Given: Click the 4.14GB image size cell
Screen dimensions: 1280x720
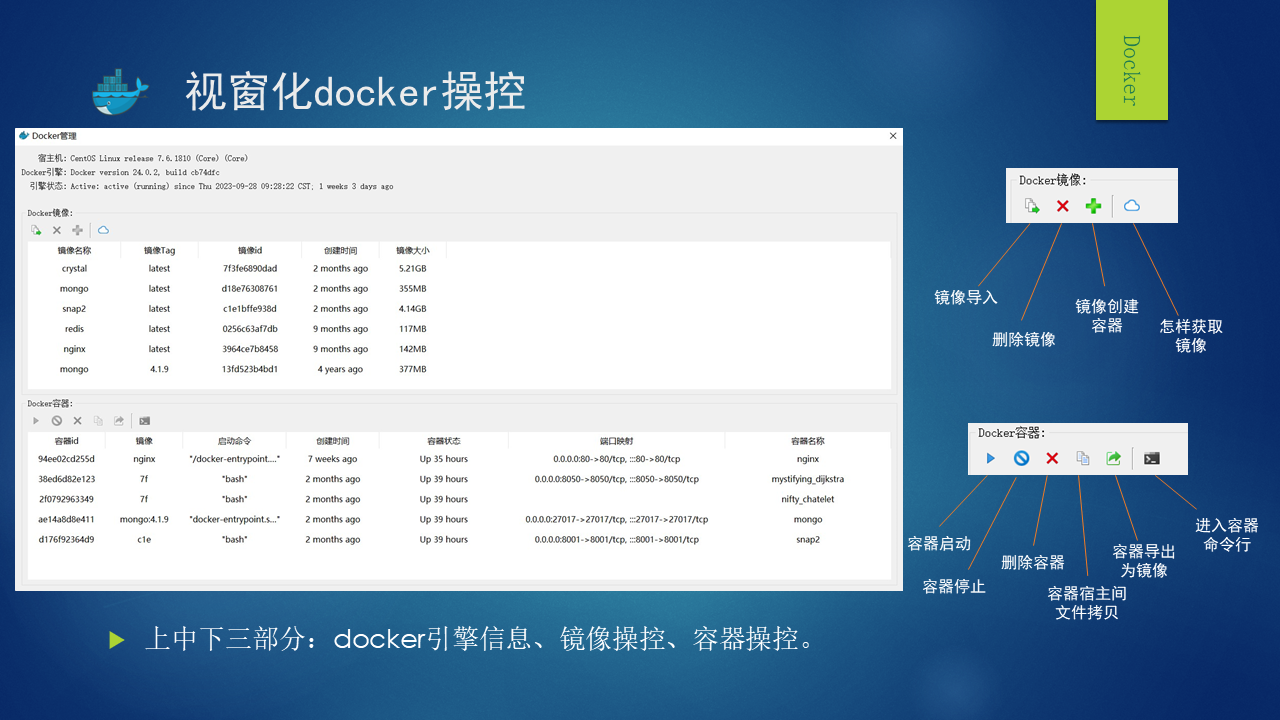Looking at the screenshot, I should [x=413, y=309].
